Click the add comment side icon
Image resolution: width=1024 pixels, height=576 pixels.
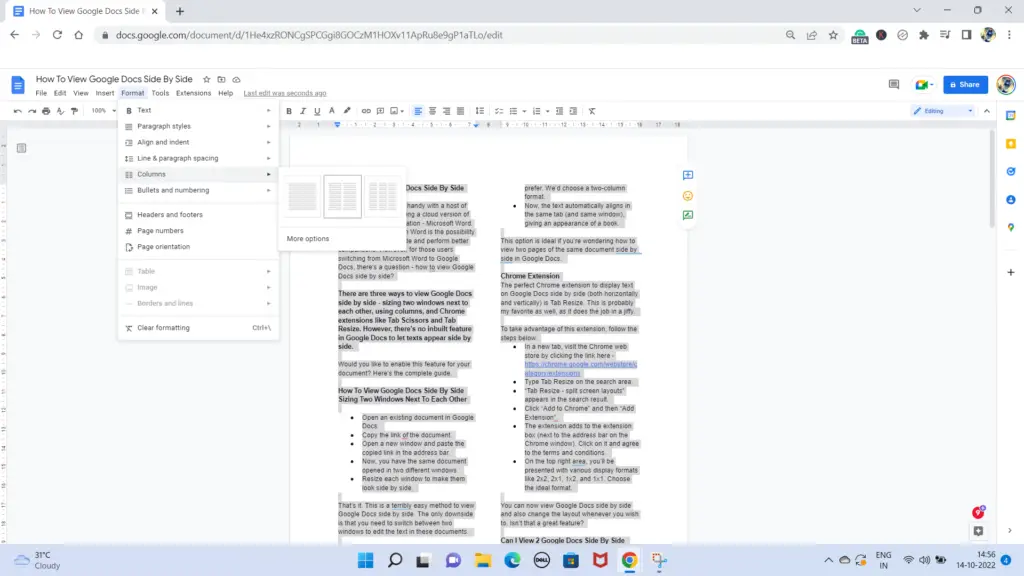coord(688,175)
